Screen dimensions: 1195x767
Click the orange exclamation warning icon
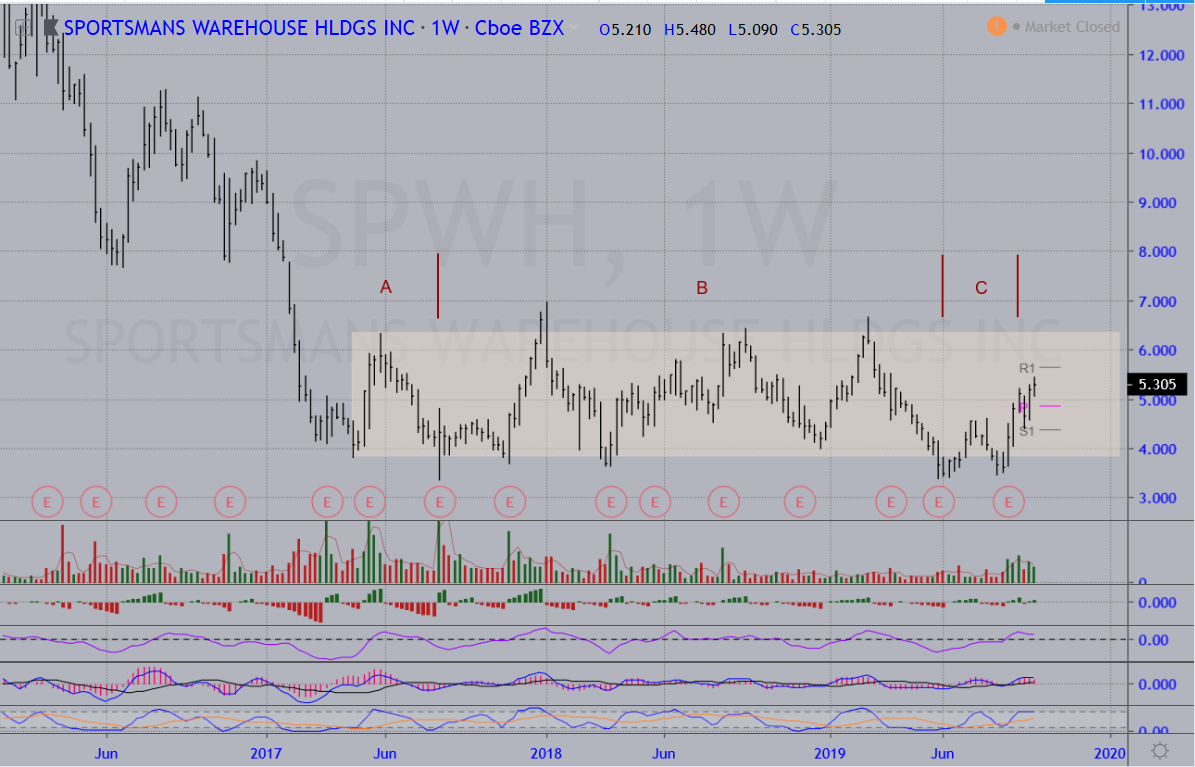997,26
